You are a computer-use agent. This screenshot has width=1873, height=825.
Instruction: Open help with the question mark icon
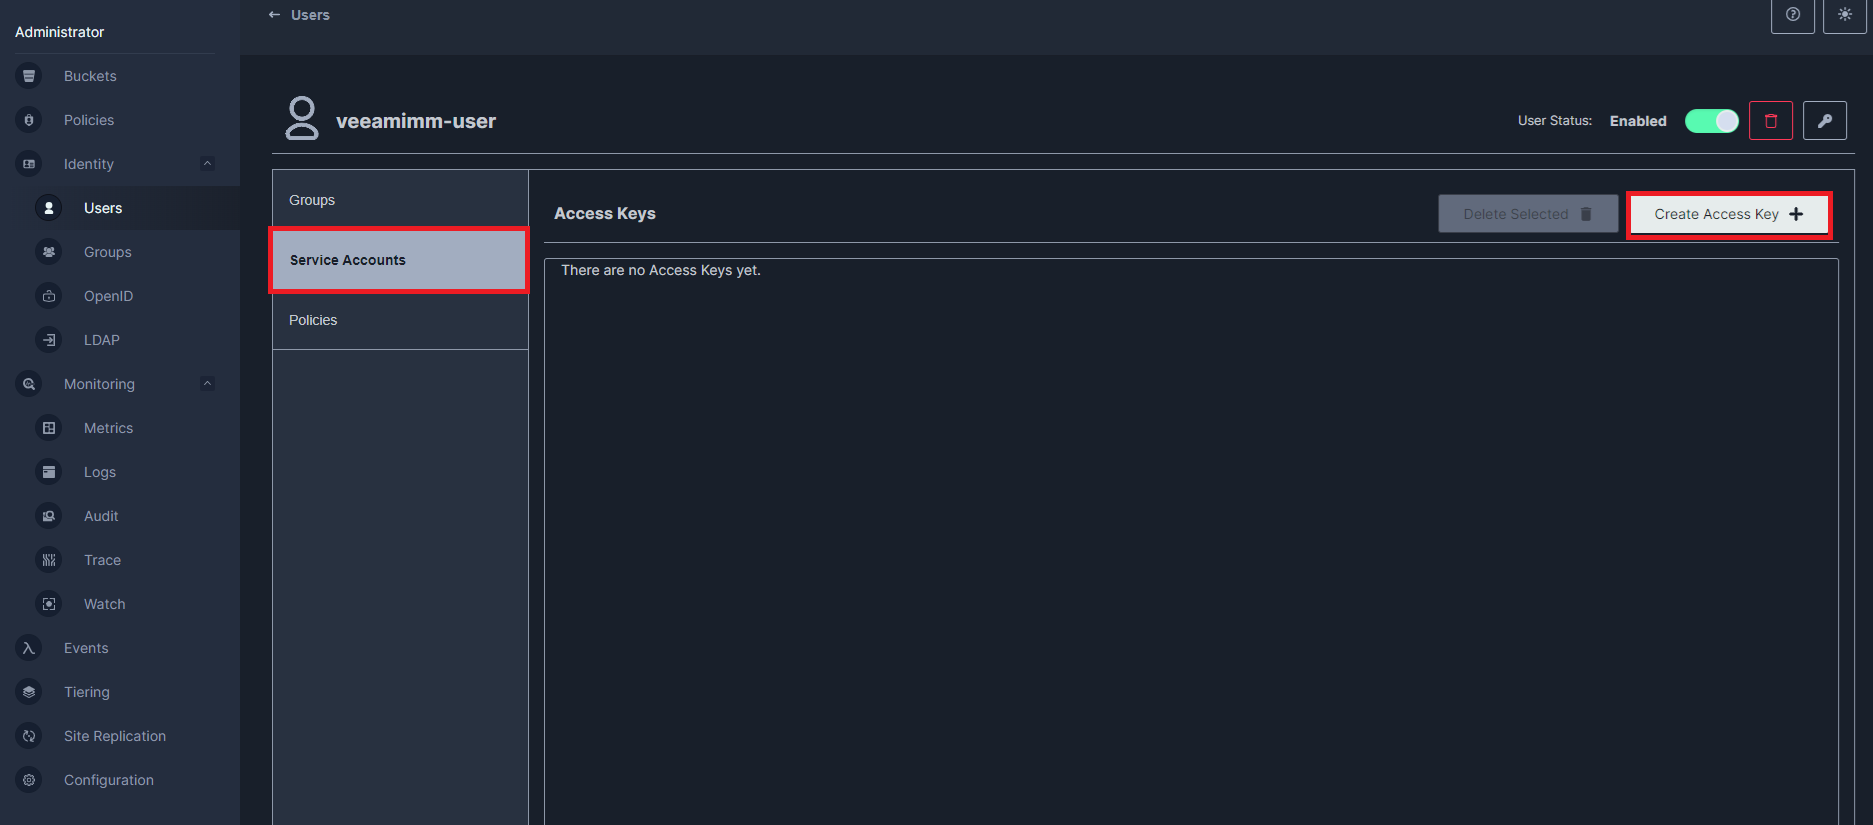click(x=1793, y=15)
